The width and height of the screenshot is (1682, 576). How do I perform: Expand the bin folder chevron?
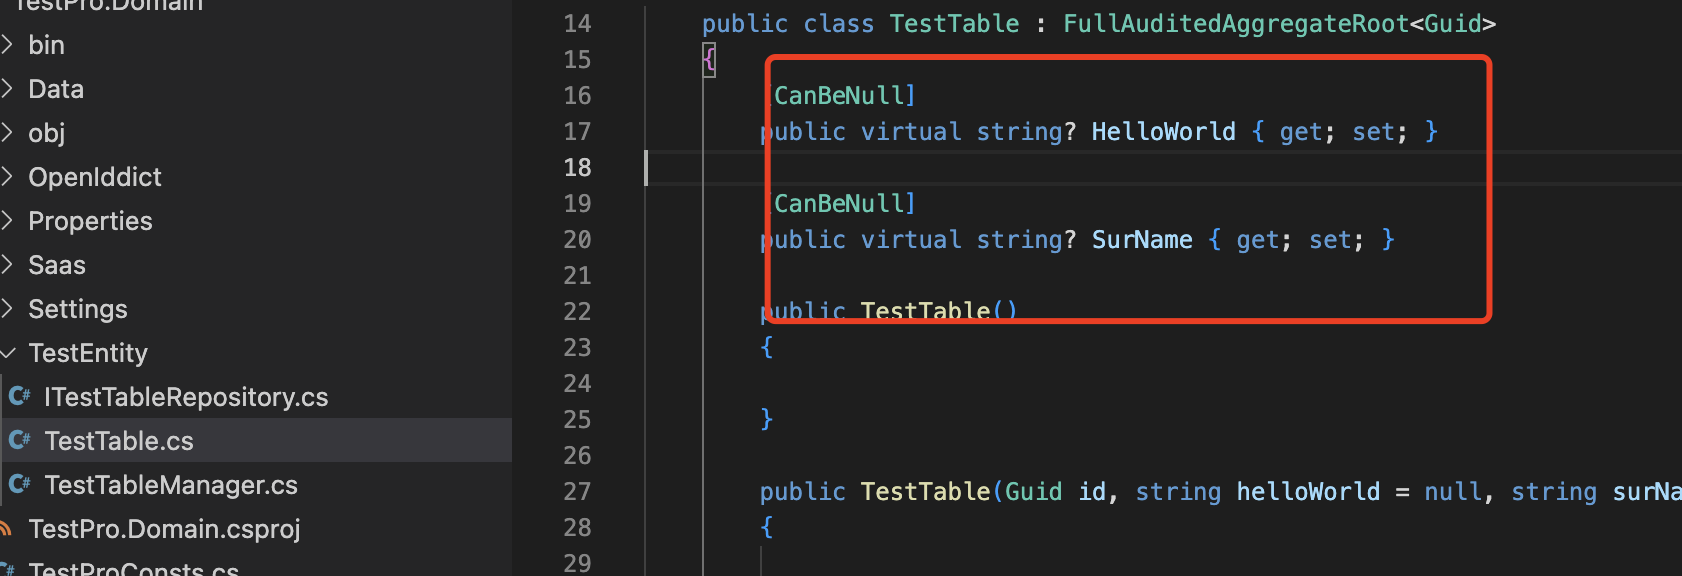pos(7,44)
